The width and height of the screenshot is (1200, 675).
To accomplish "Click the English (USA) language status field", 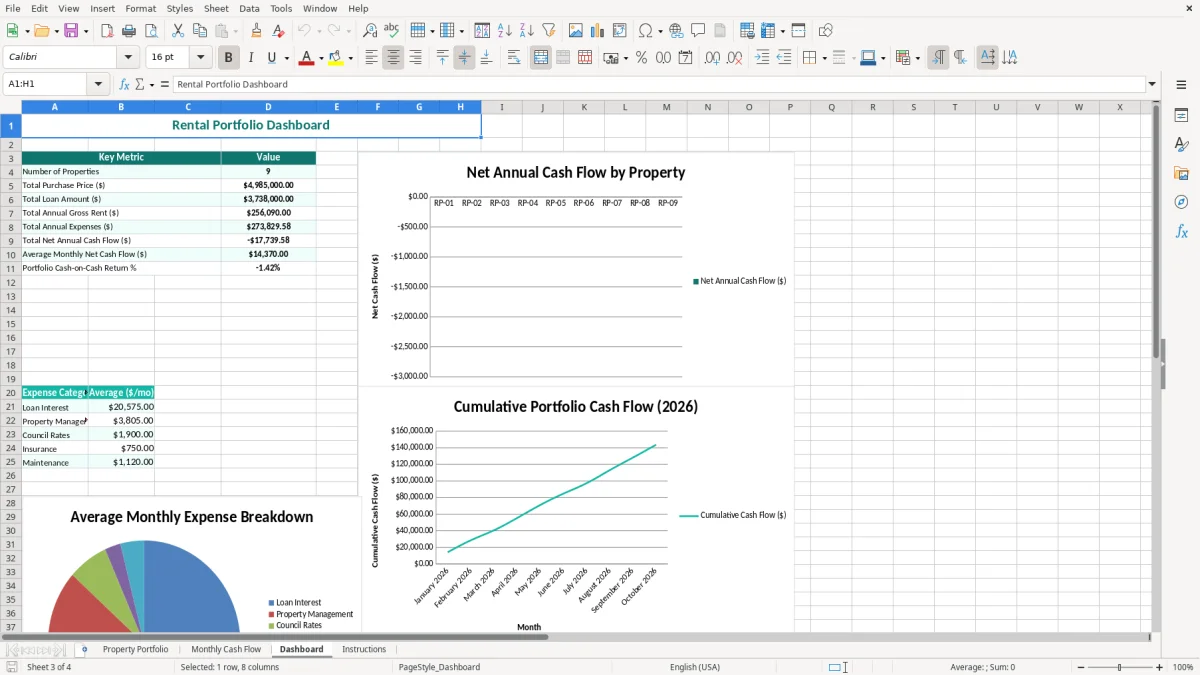I will (695, 667).
